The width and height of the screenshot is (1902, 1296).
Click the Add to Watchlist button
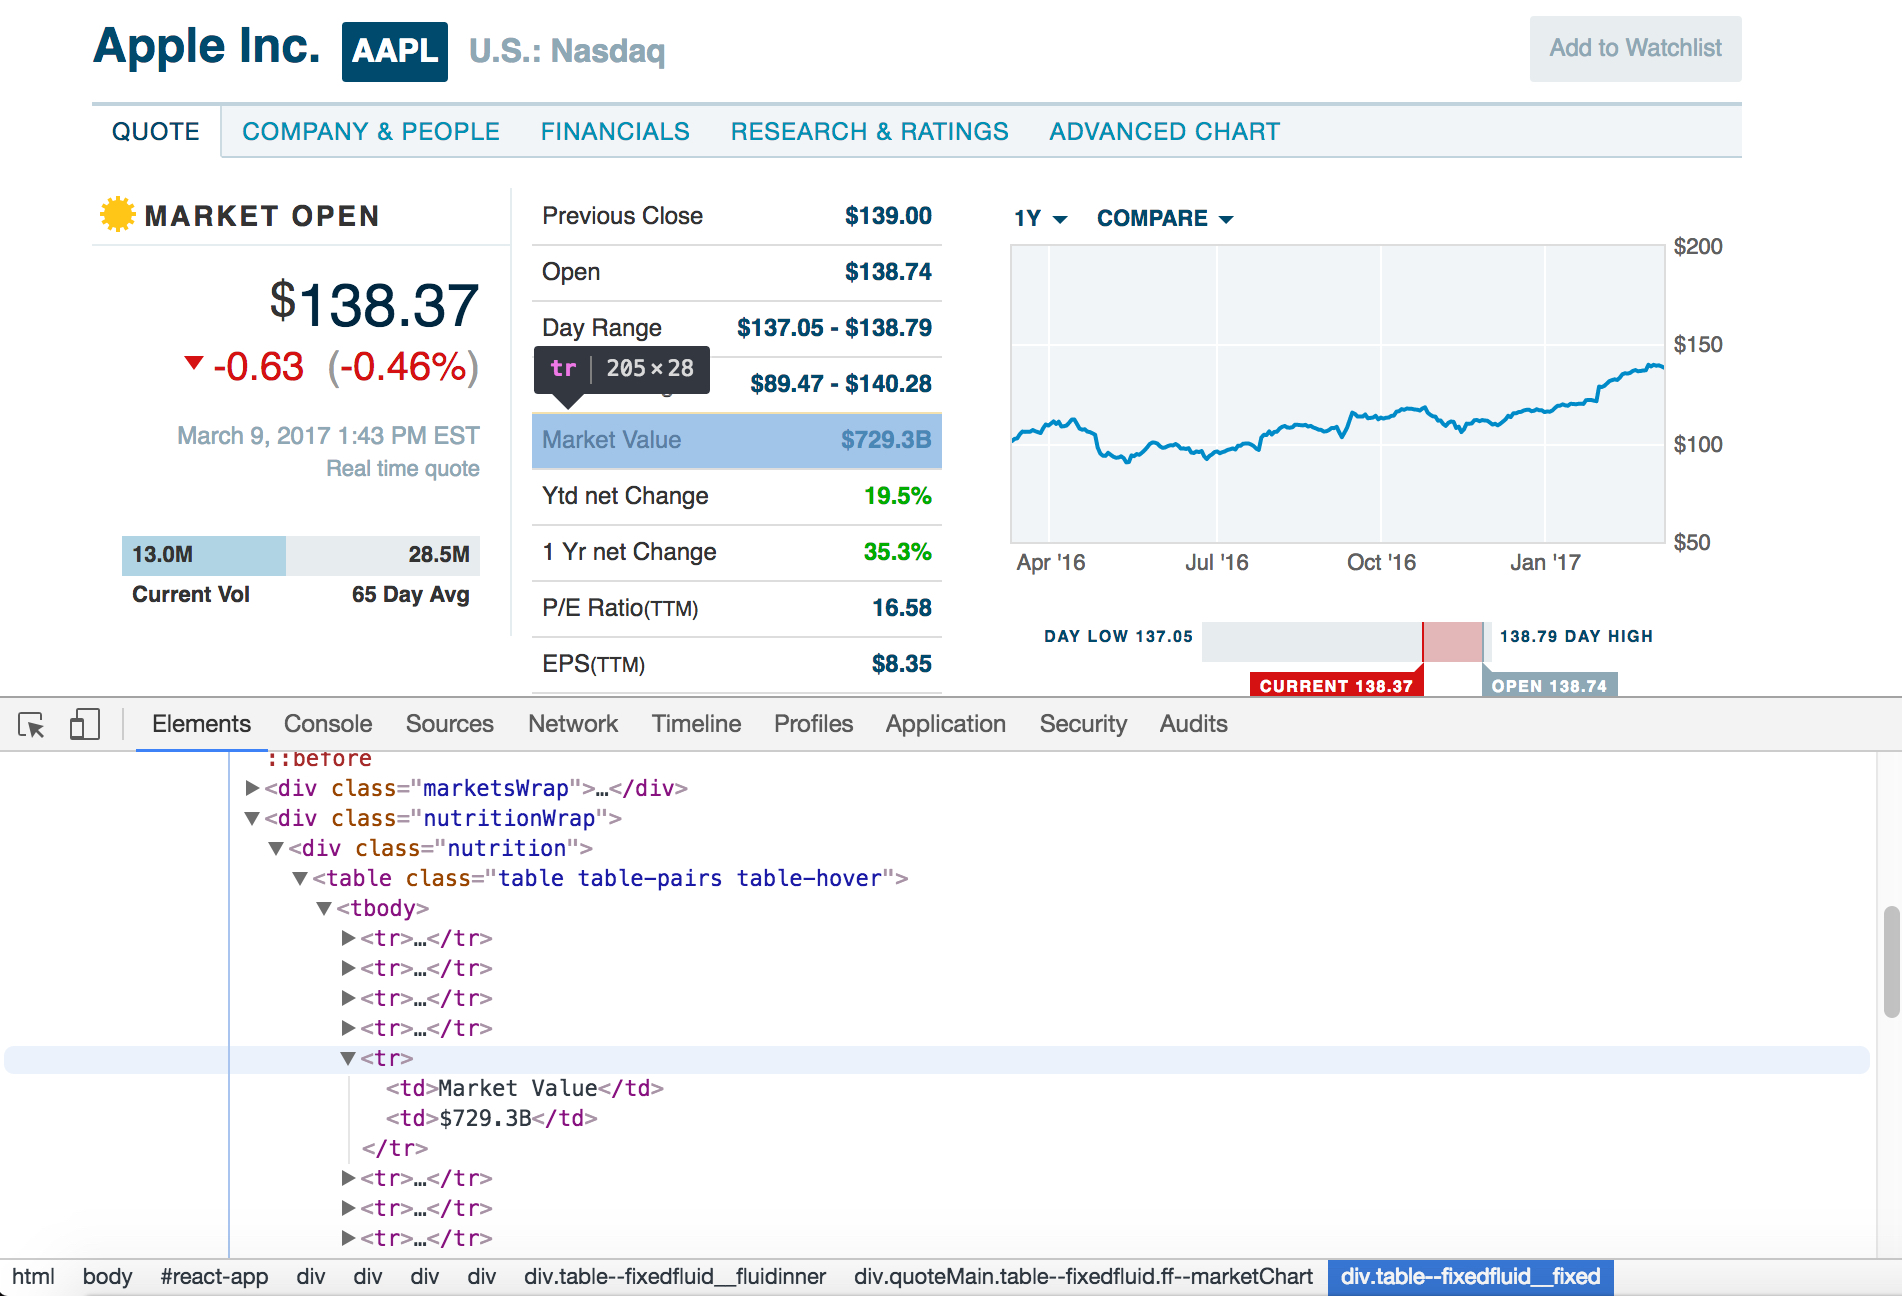click(1636, 49)
